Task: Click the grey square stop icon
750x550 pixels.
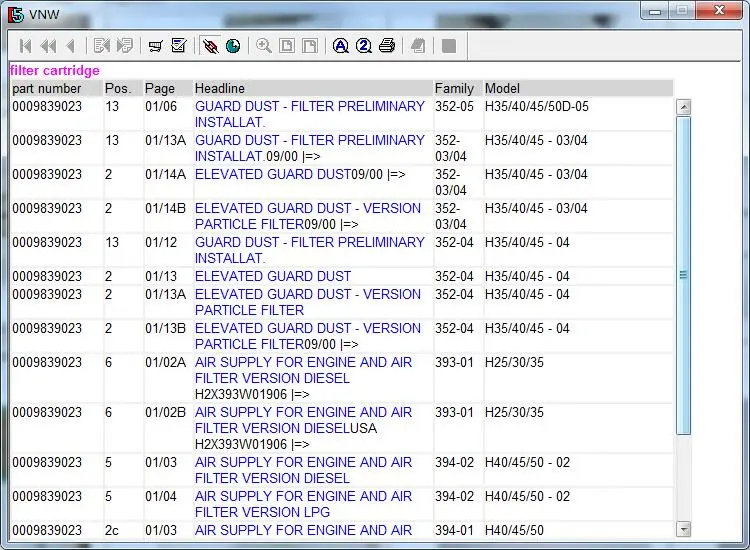Action: click(x=449, y=46)
